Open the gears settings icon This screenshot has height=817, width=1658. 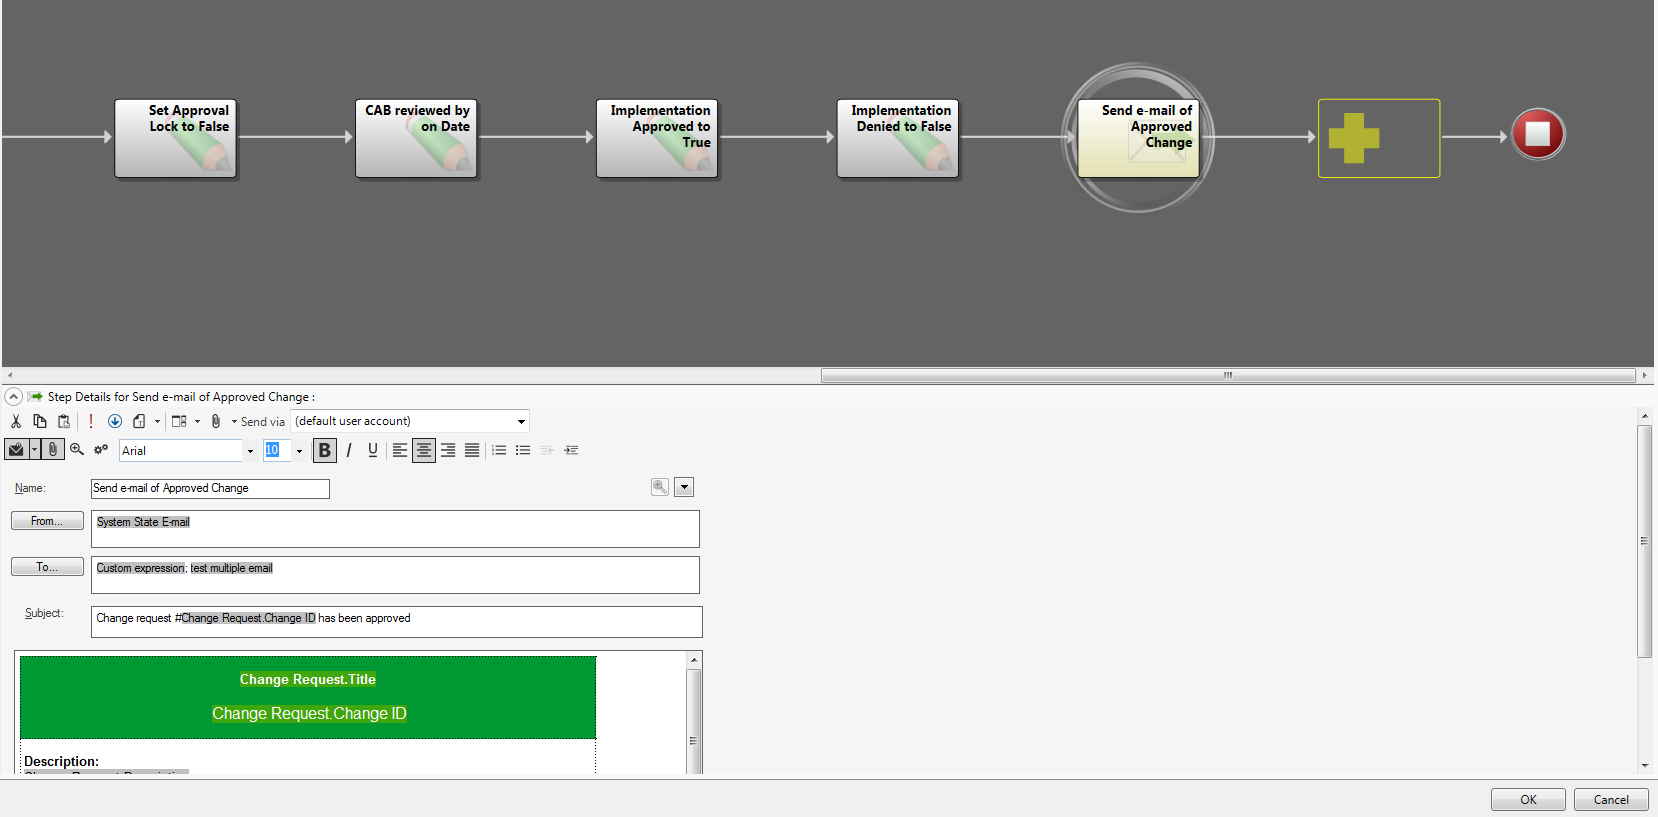click(x=101, y=450)
